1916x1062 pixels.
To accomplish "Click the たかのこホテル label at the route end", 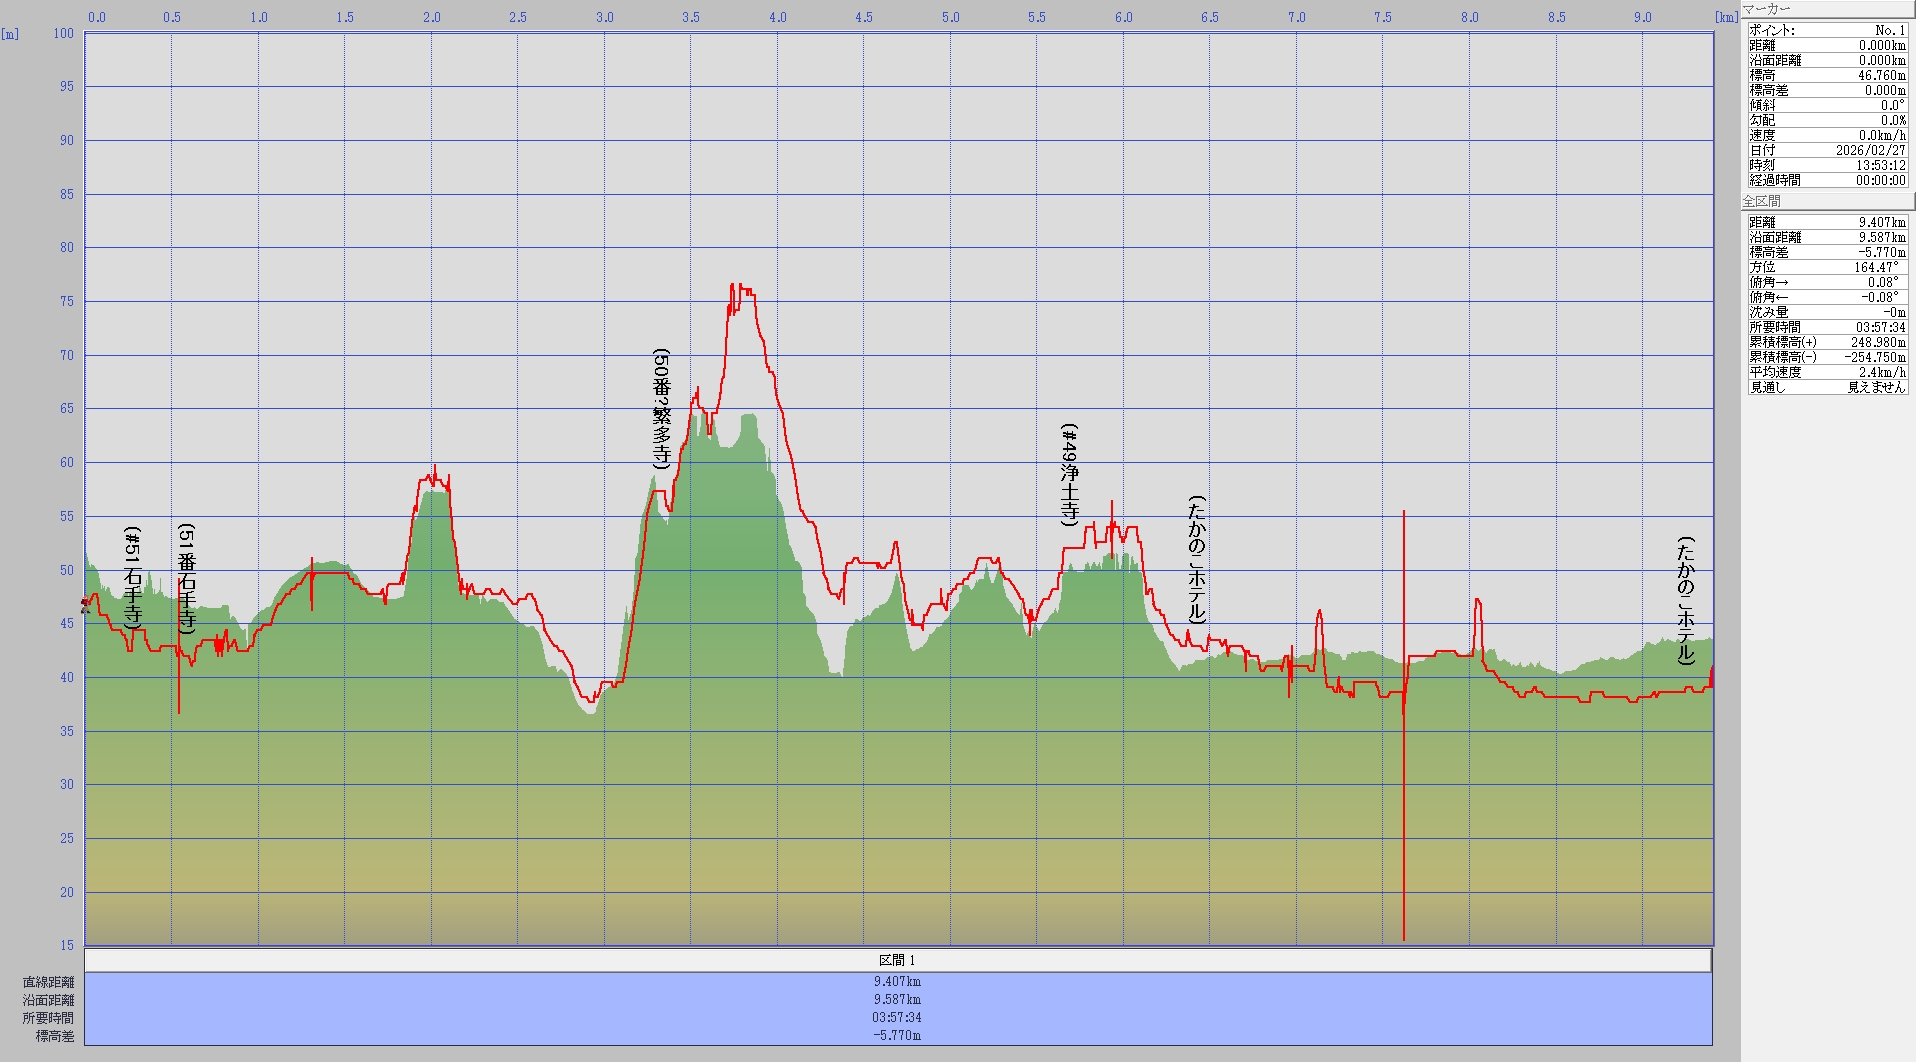I will pyautogui.click(x=1686, y=601).
